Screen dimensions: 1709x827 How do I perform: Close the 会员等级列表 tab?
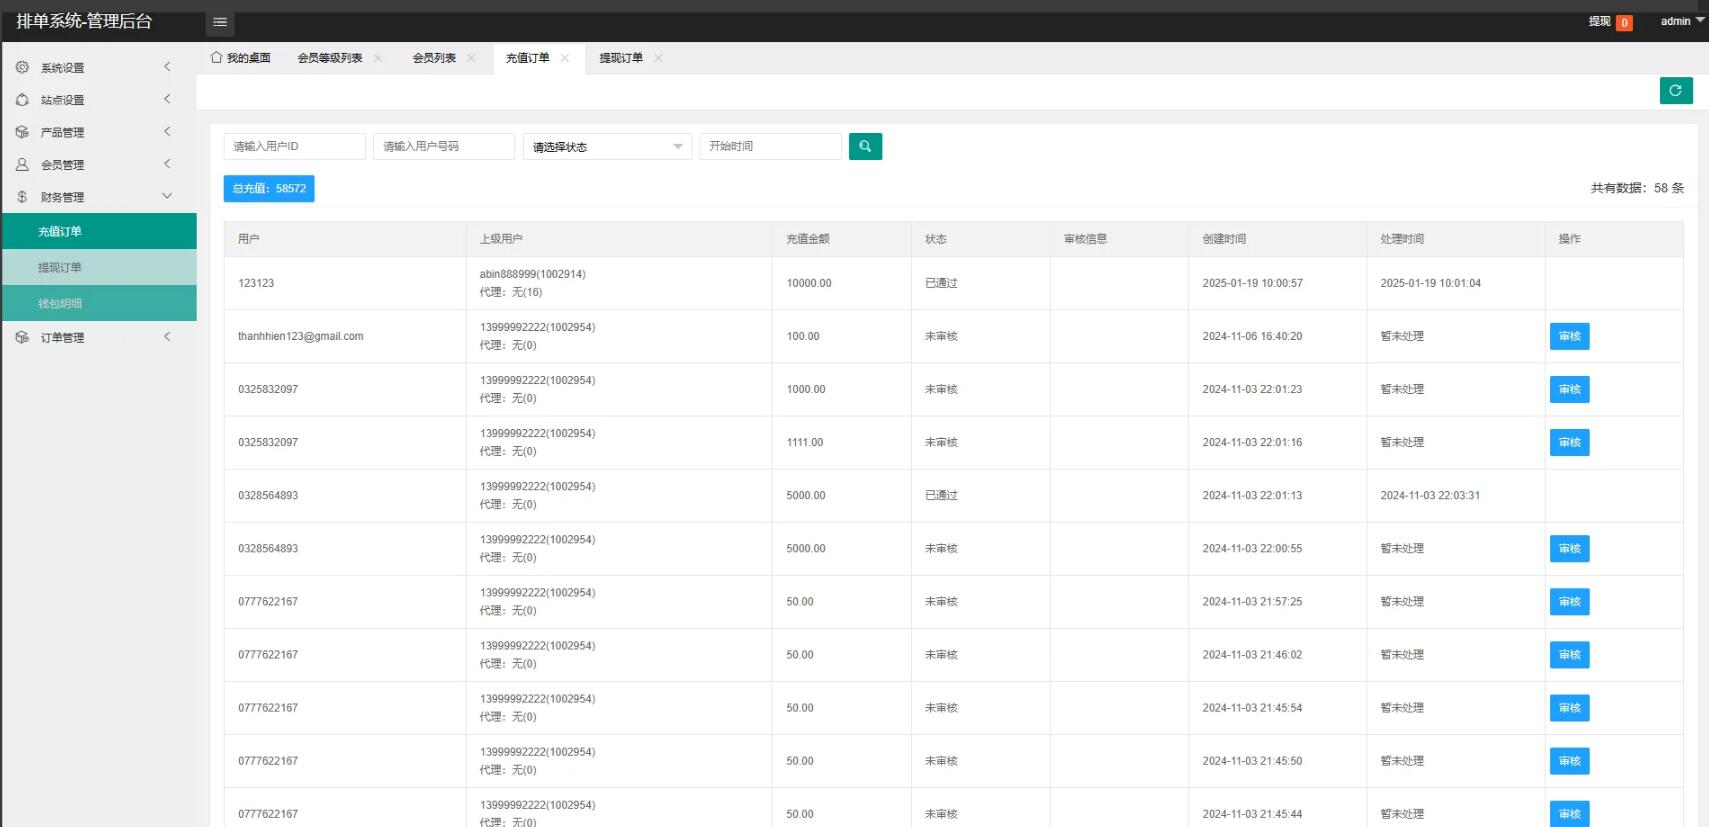click(x=378, y=58)
